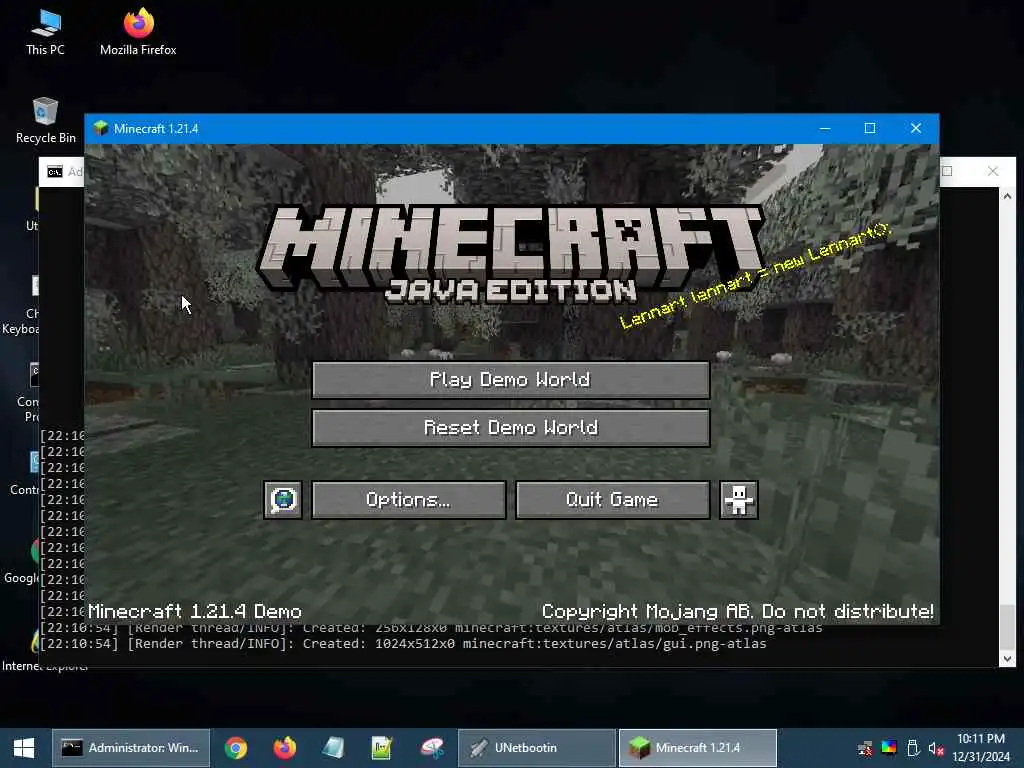Launch Chrome from the taskbar
Image resolution: width=1024 pixels, height=768 pixels.
[x=236, y=748]
